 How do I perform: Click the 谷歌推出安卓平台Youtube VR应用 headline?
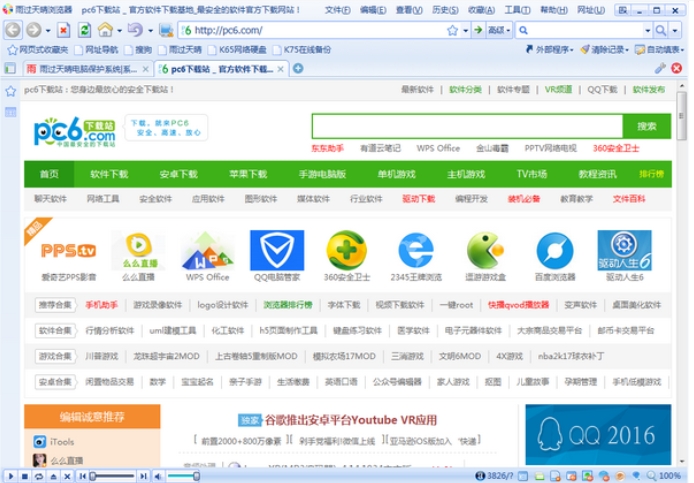[351, 420]
